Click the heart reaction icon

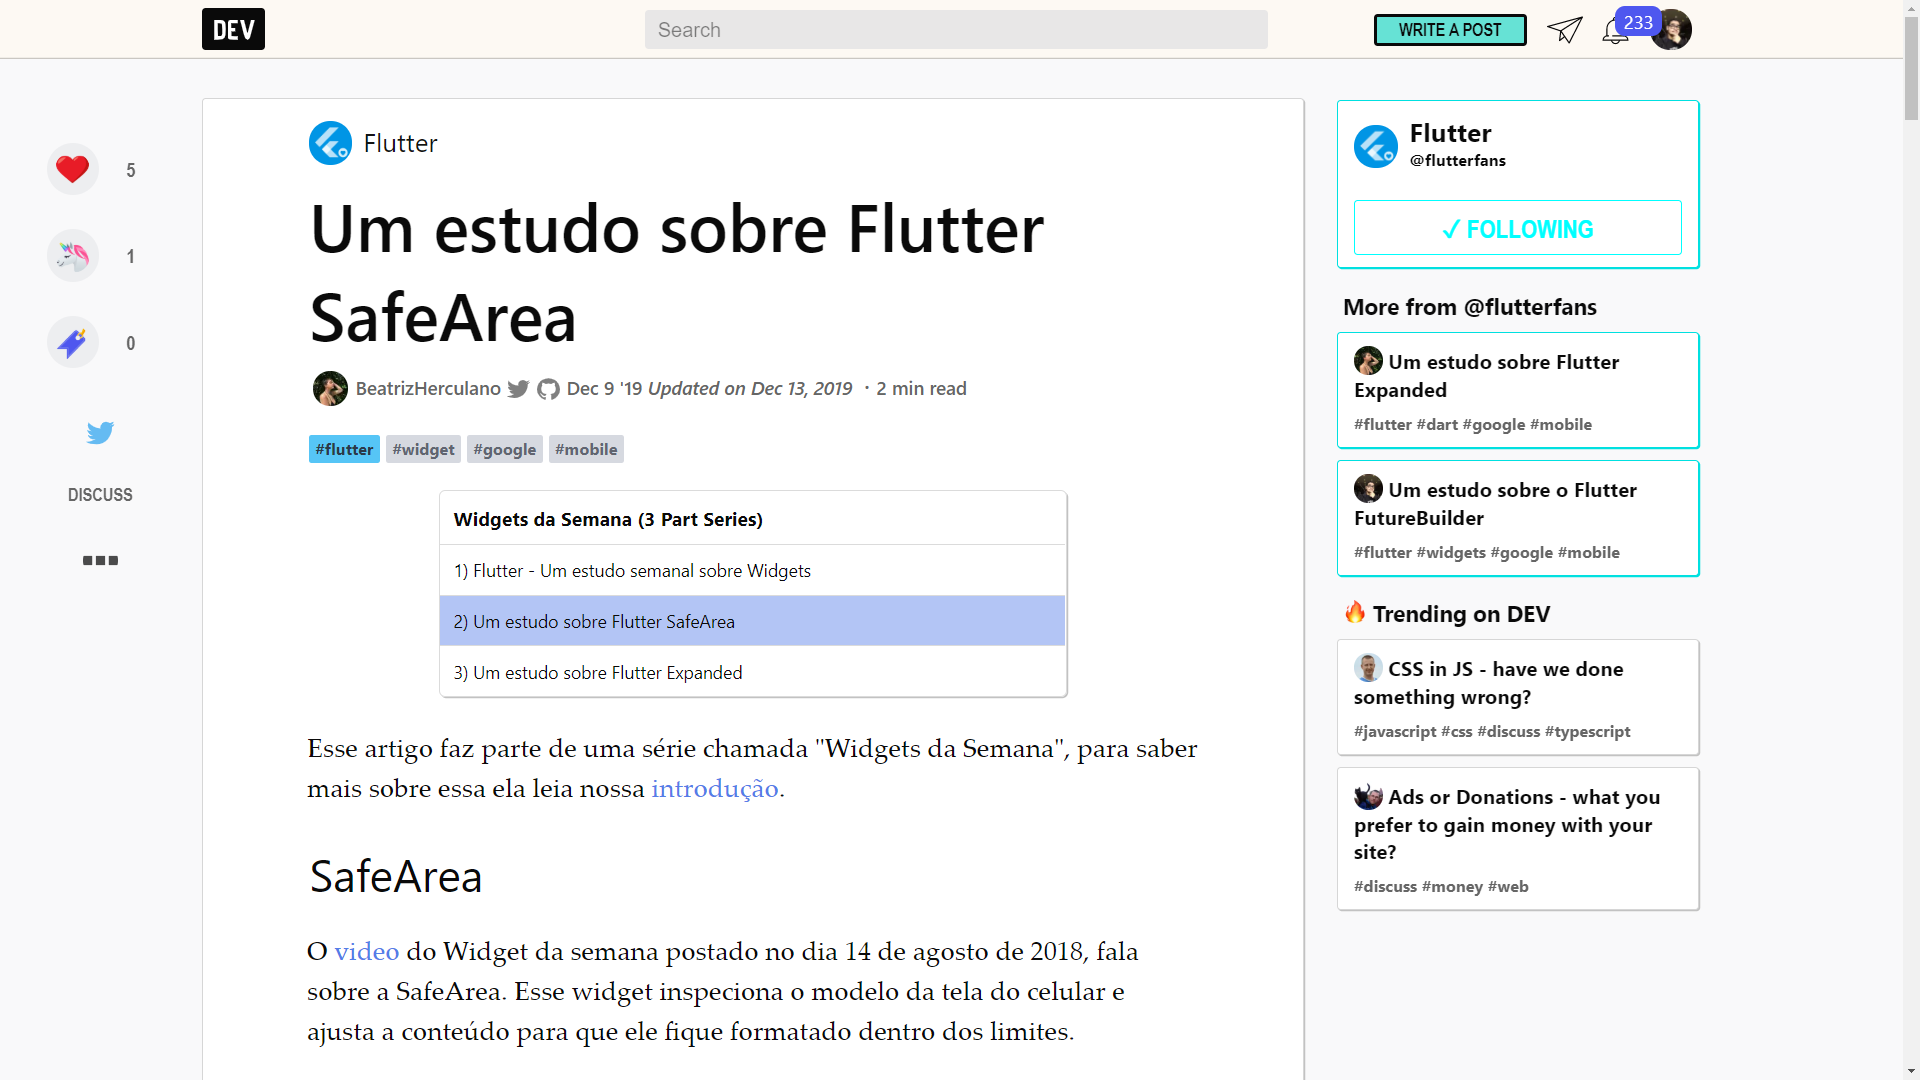pyautogui.click(x=72, y=170)
